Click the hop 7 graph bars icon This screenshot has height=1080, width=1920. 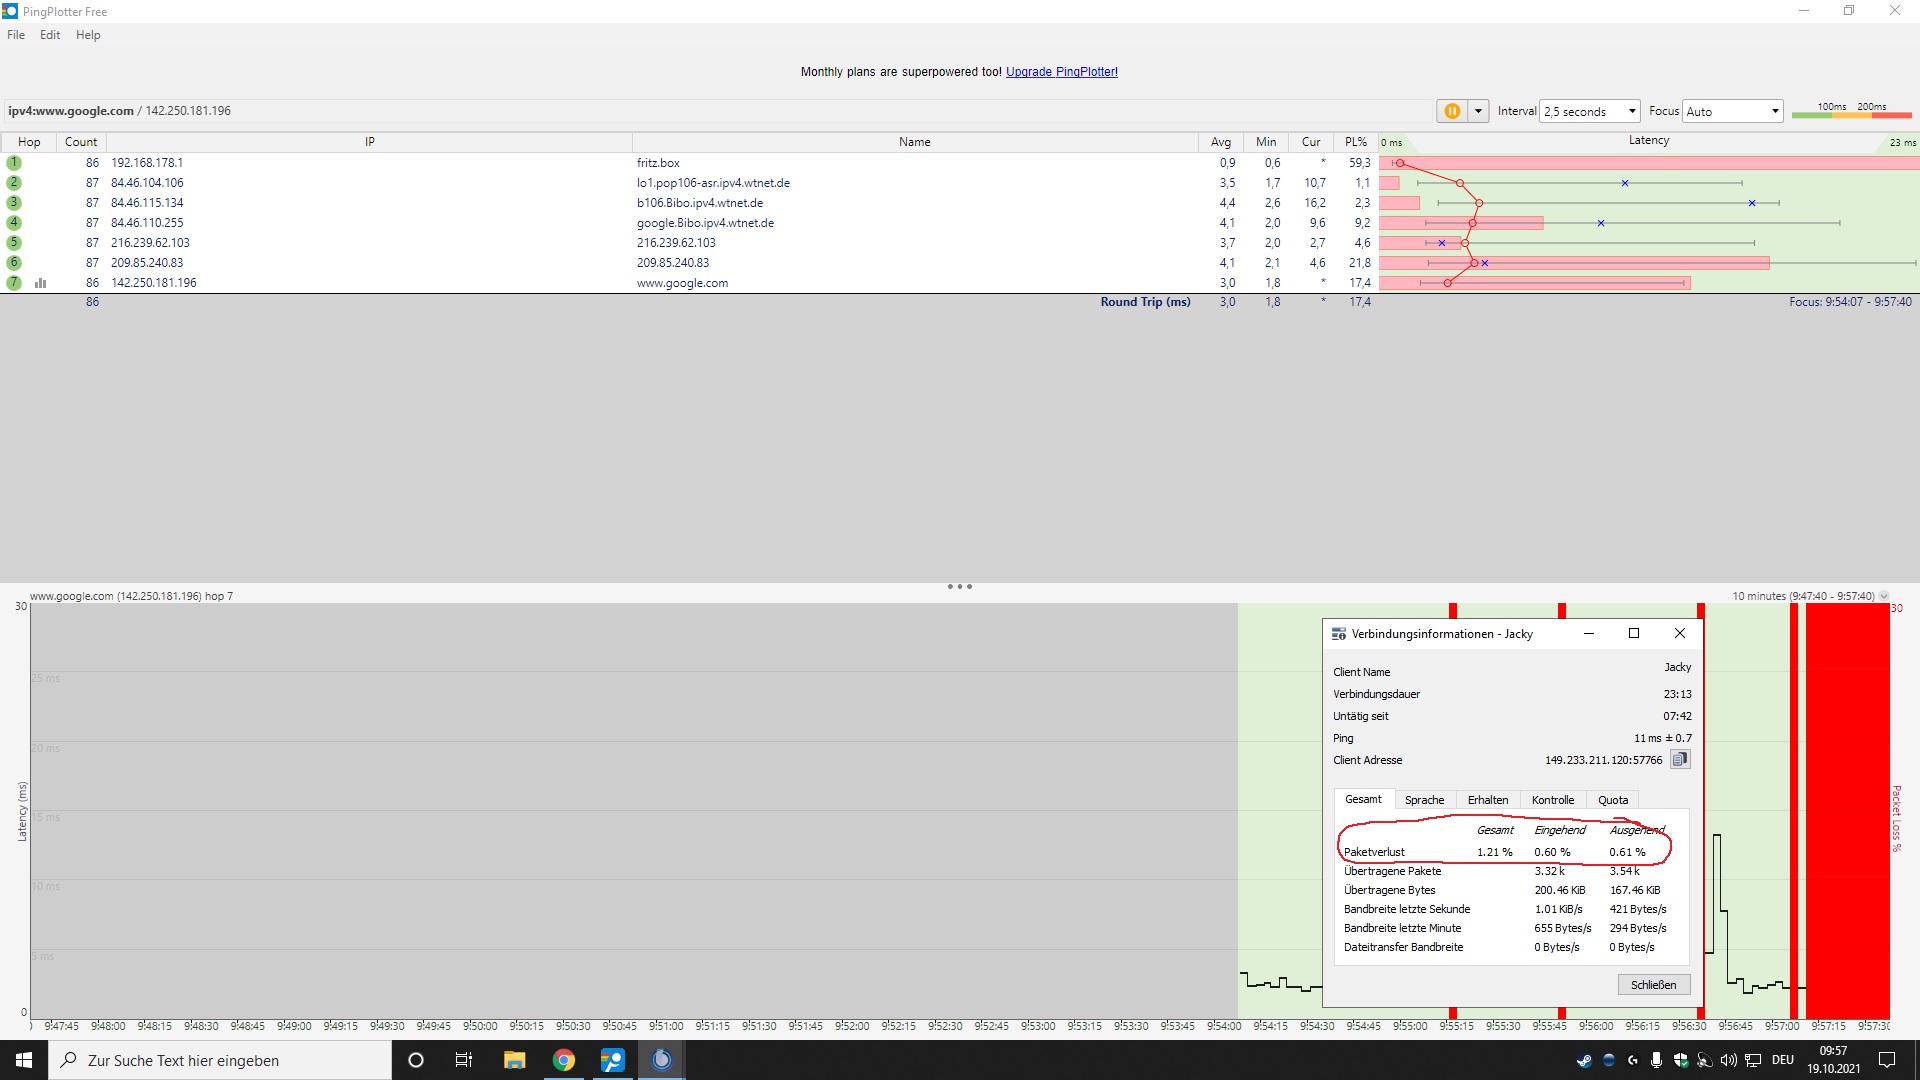click(x=41, y=283)
